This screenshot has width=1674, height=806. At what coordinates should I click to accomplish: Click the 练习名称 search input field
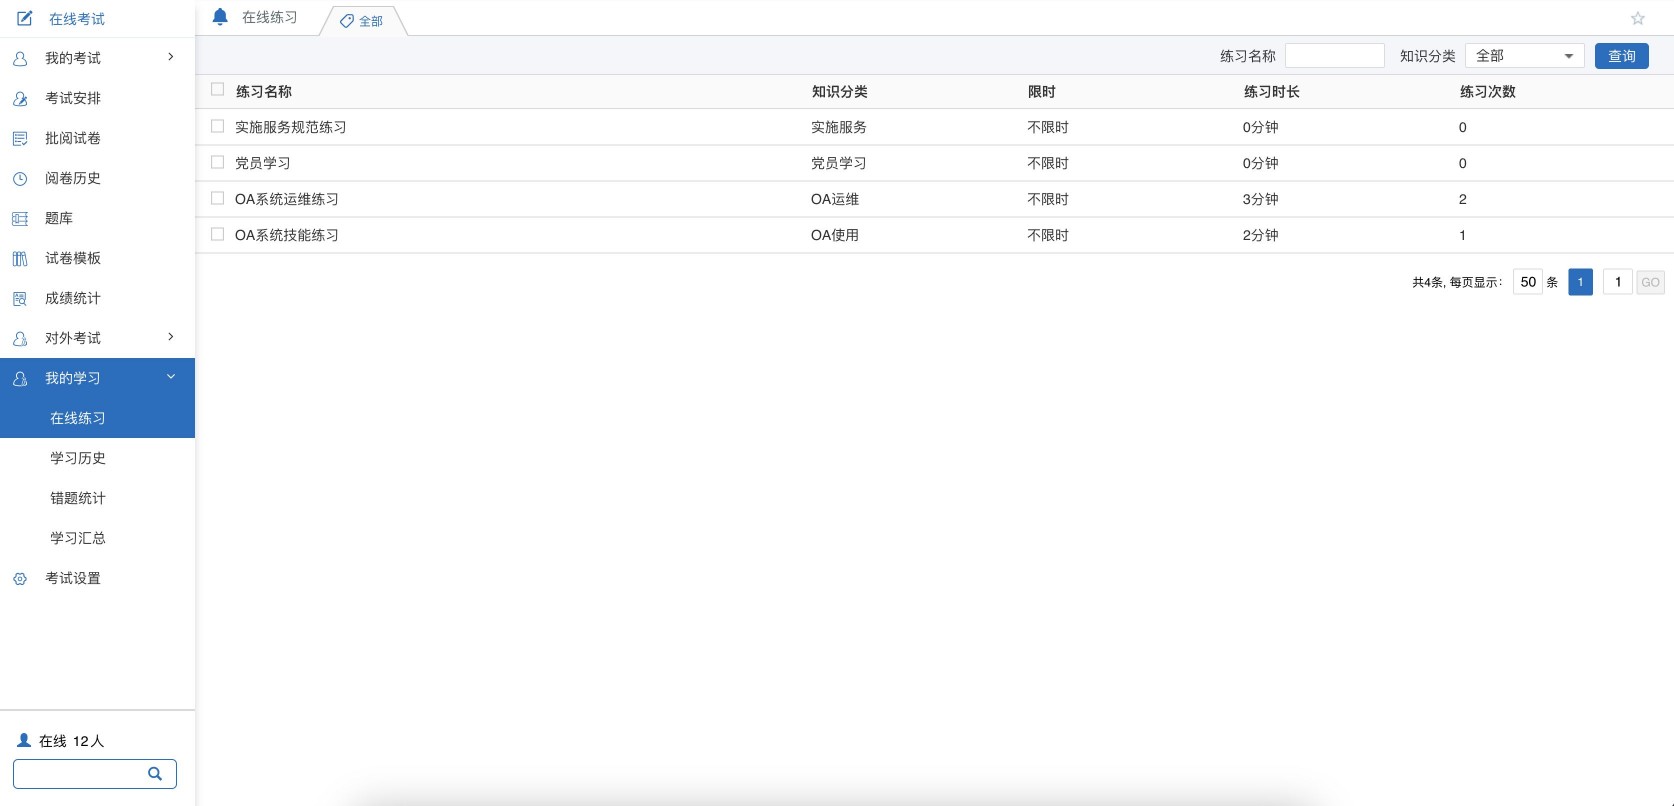tap(1334, 56)
